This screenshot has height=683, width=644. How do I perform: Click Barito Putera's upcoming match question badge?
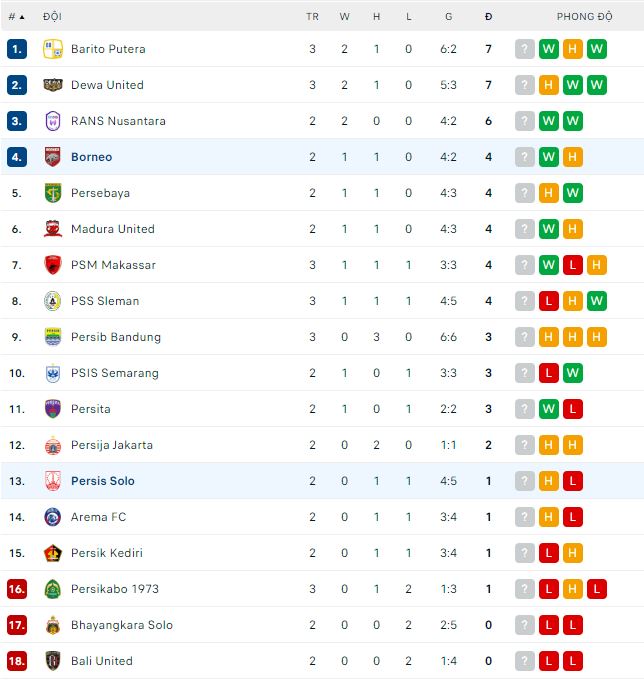pyautogui.click(x=525, y=49)
